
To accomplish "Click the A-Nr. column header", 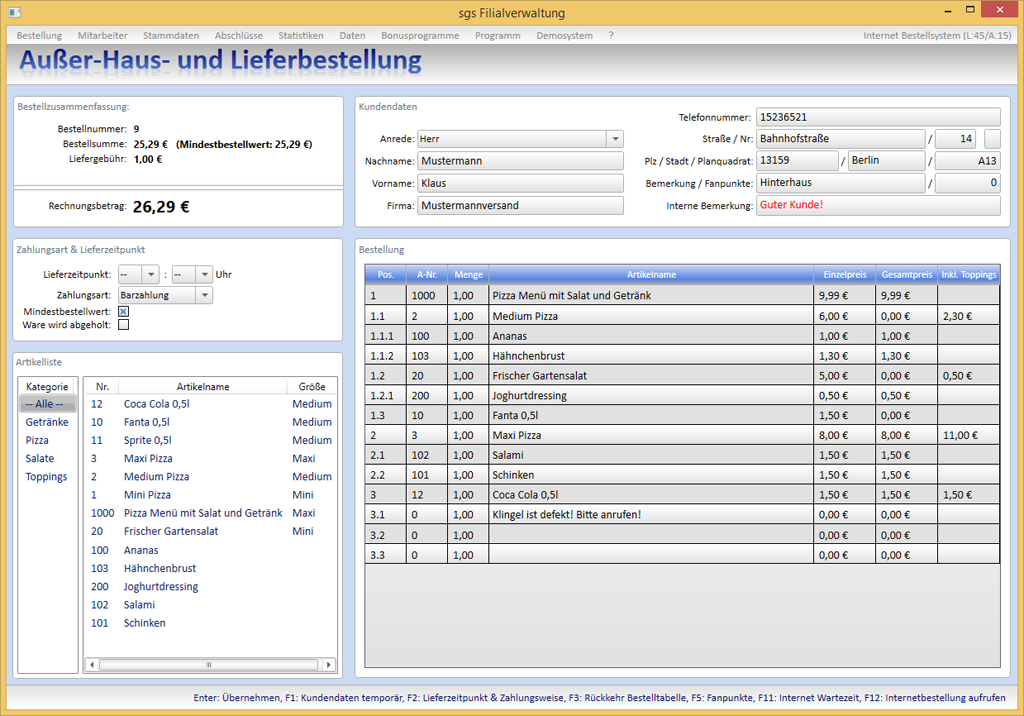I will (x=427, y=274).
